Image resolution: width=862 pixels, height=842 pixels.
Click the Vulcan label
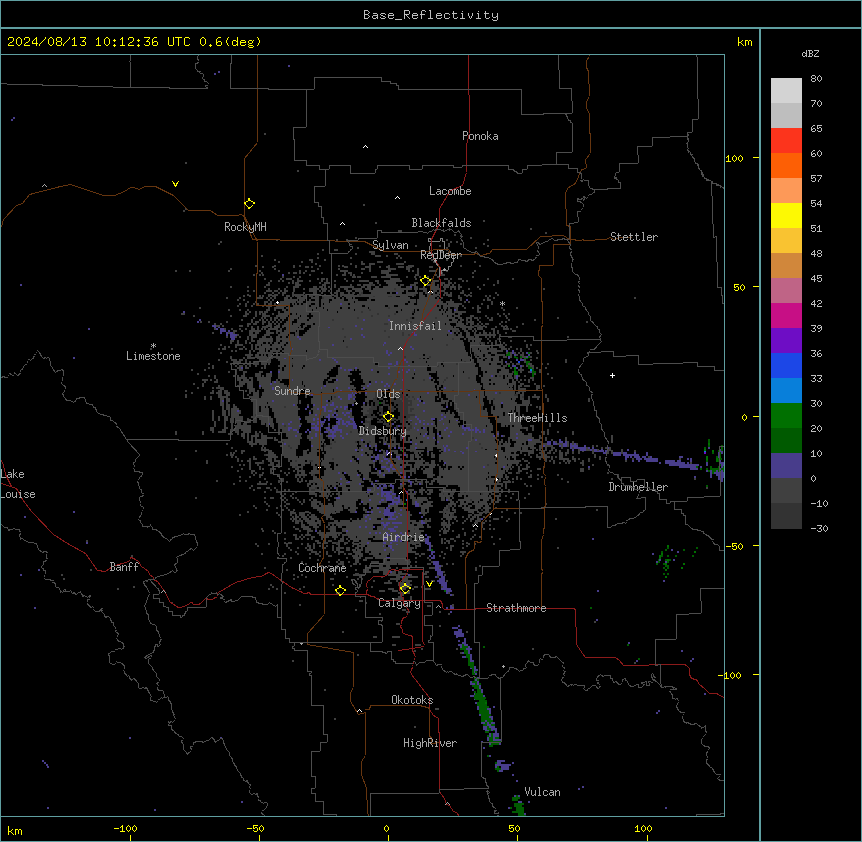[x=542, y=792]
